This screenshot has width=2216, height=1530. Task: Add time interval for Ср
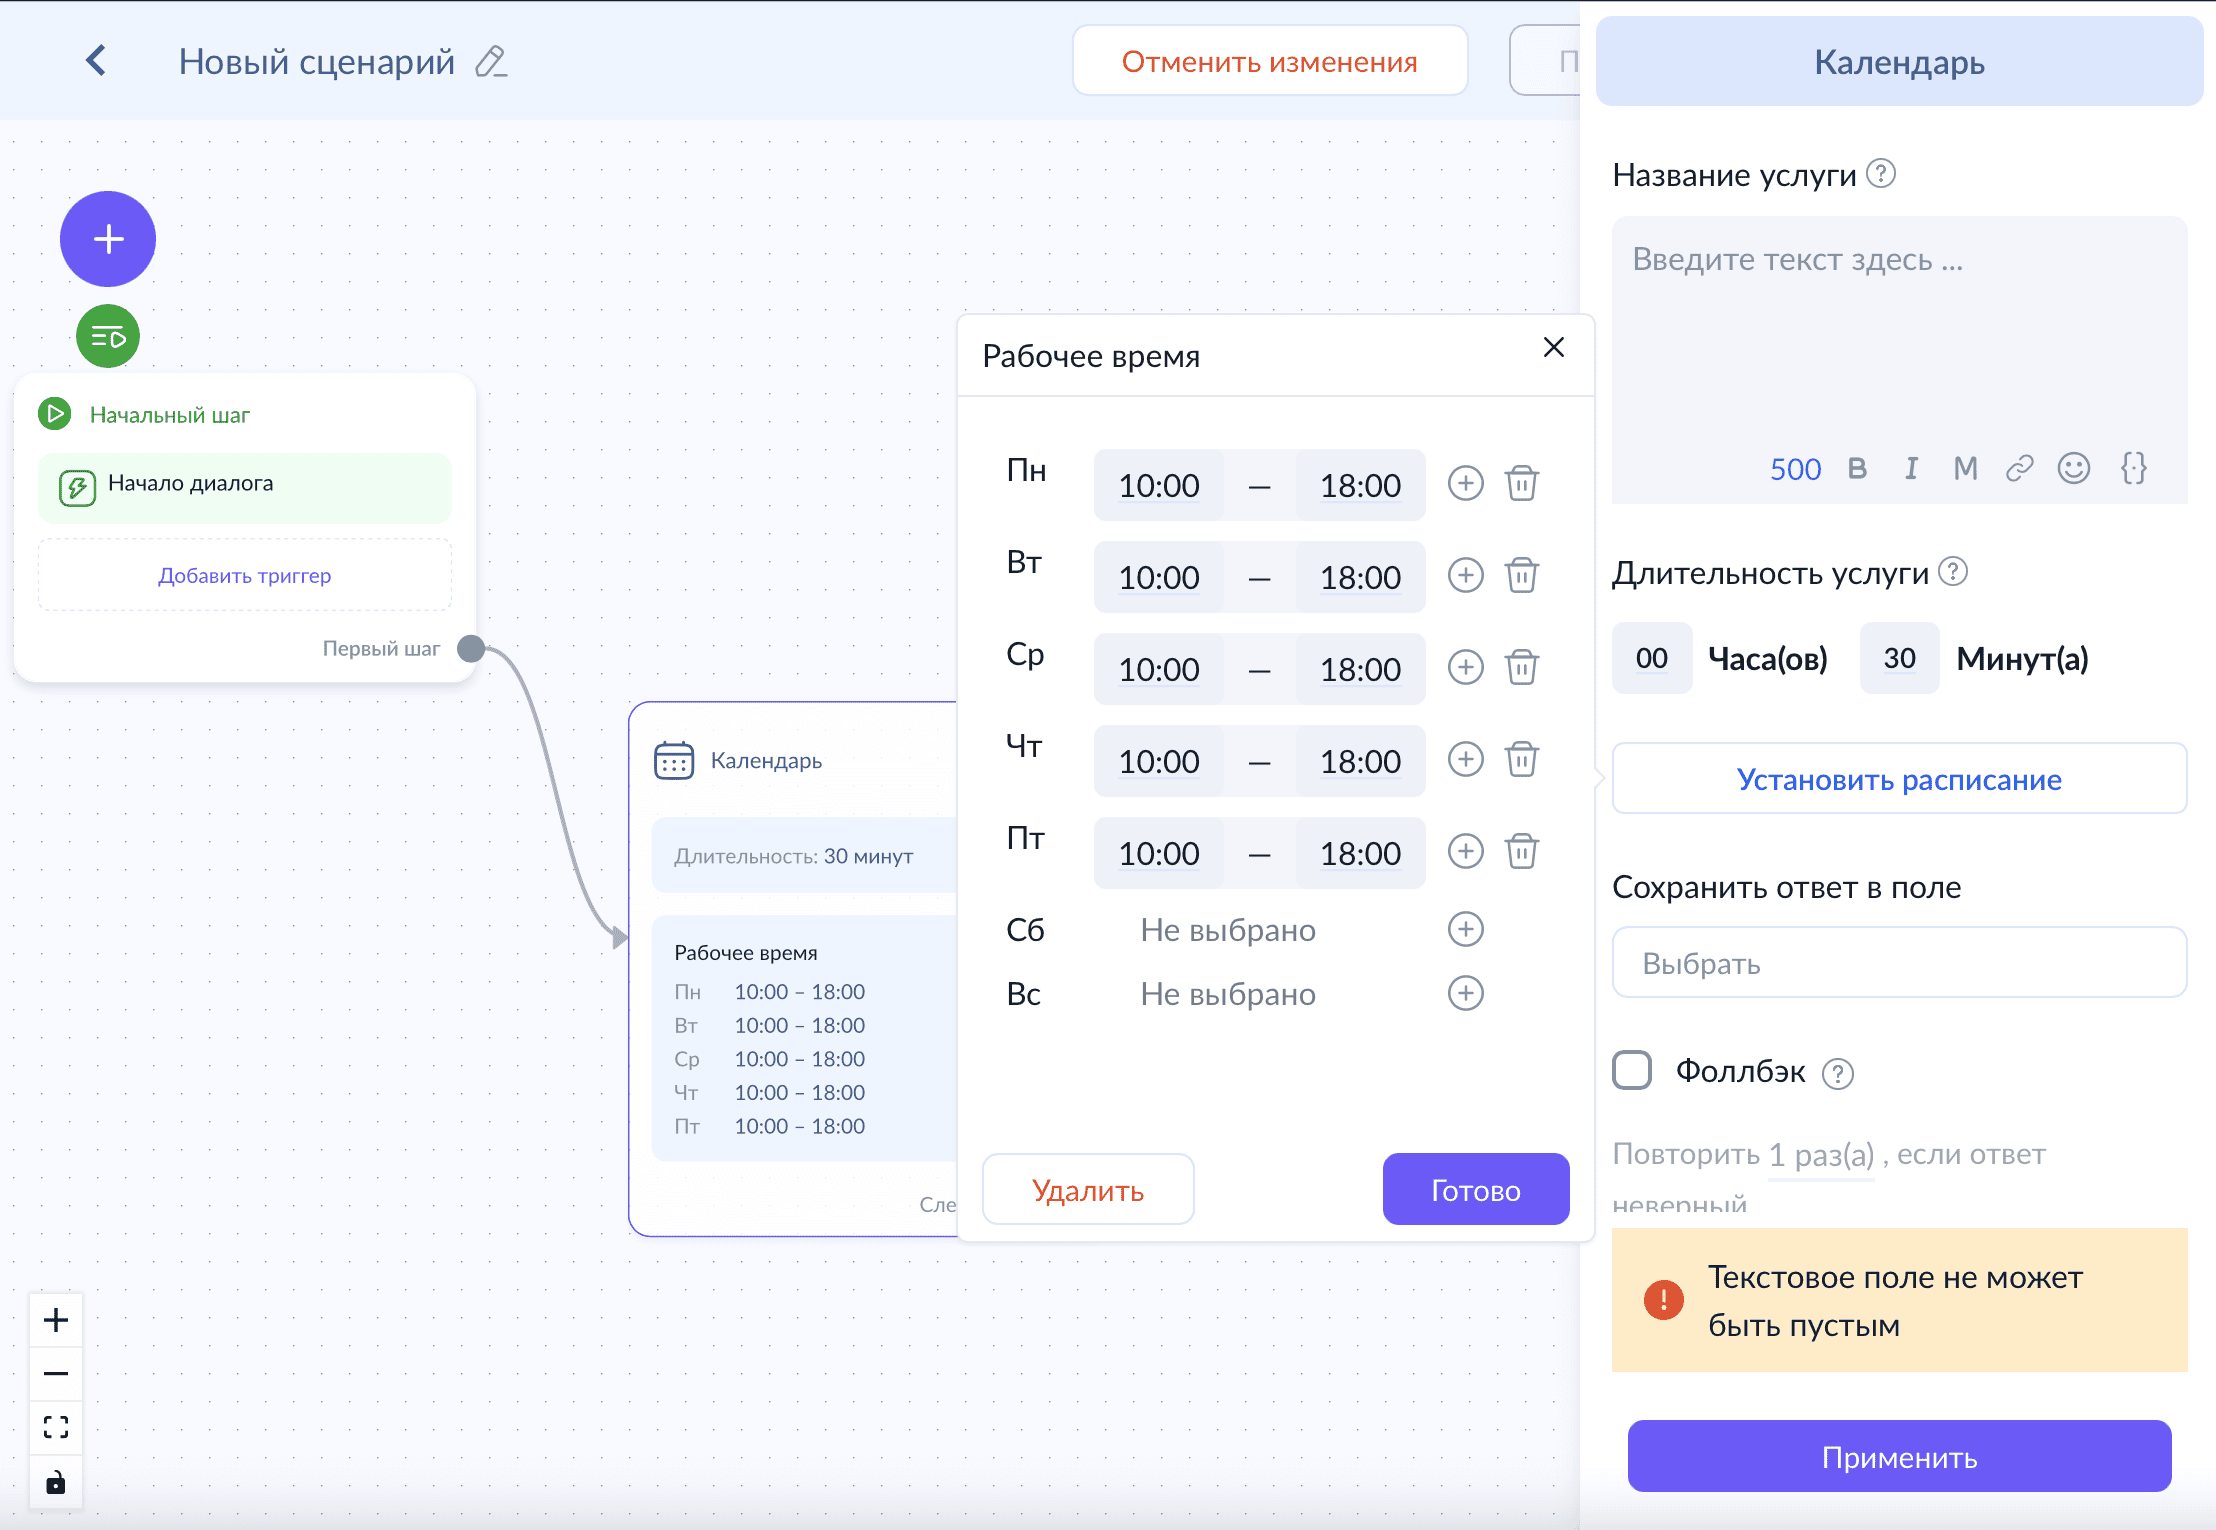tap(1466, 668)
